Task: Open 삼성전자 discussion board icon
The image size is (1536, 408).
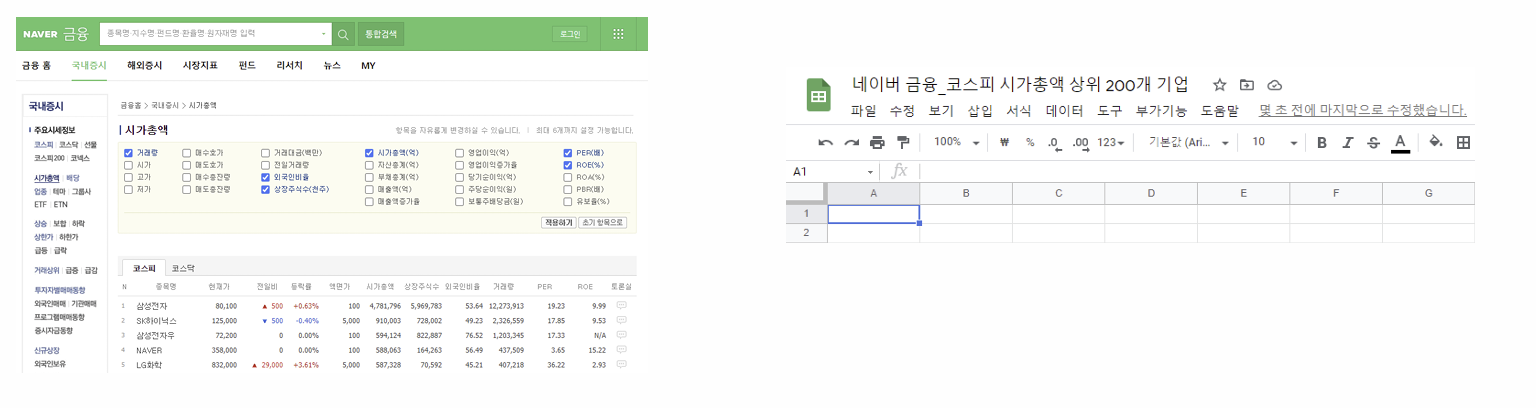Action: pos(621,305)
